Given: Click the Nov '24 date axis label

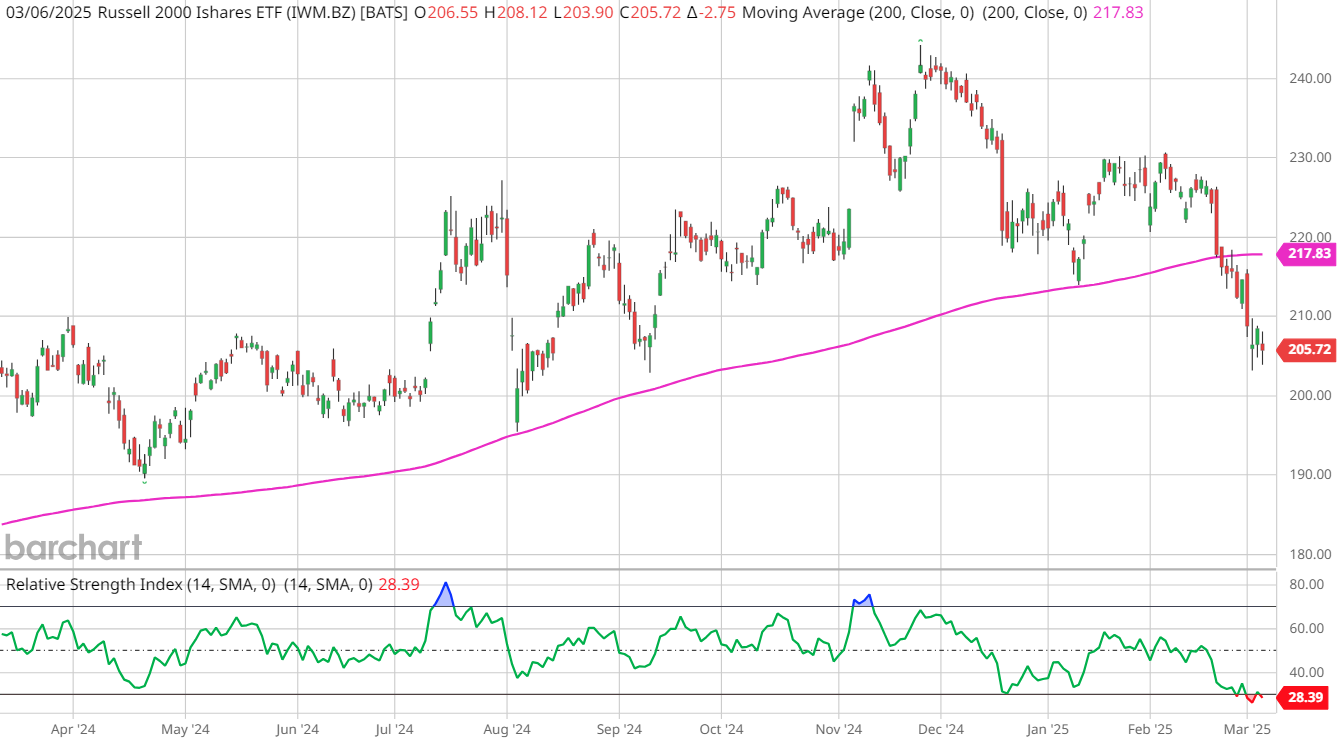Looking at the screenshot, I should tap(839, 730).
